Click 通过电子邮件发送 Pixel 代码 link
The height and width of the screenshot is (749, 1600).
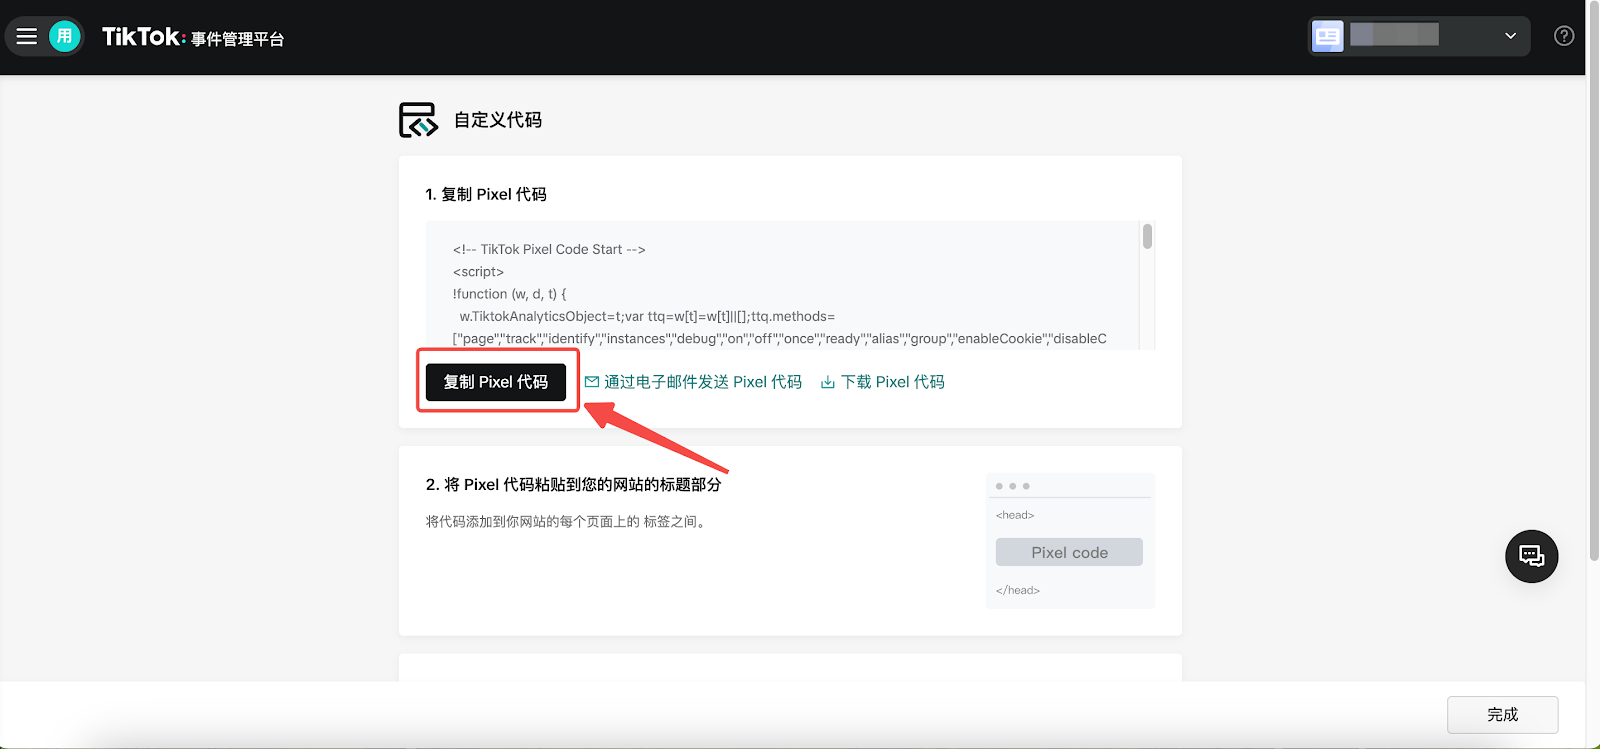pyautogui.click(x=693, y=382)
